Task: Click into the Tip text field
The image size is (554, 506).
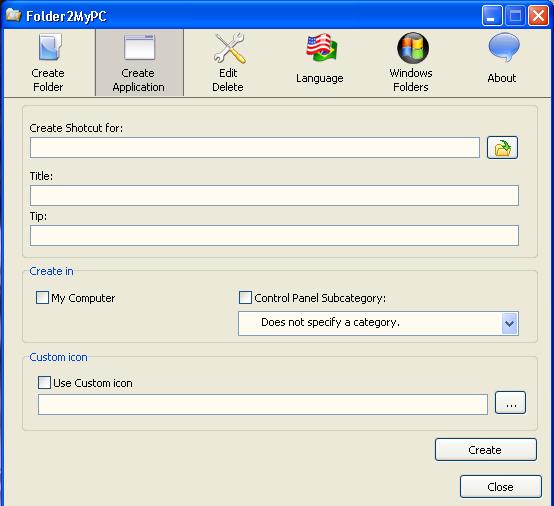Action: pos(274,235)
